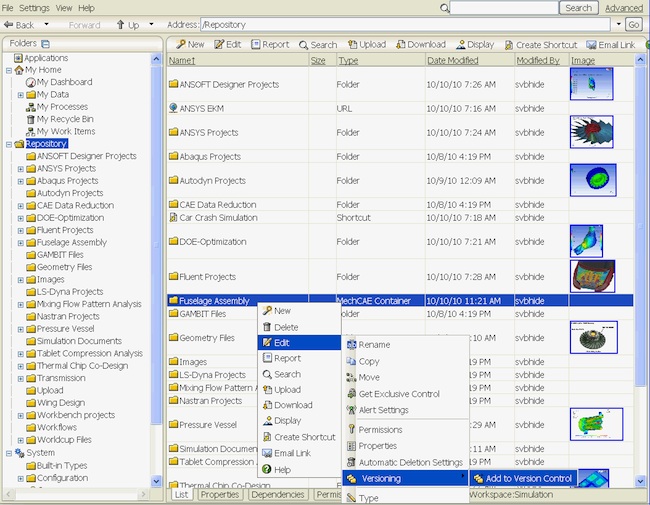Collapse the Repository tree node
The height and width of the screenshot is (505, 650).
coord(9,144)
